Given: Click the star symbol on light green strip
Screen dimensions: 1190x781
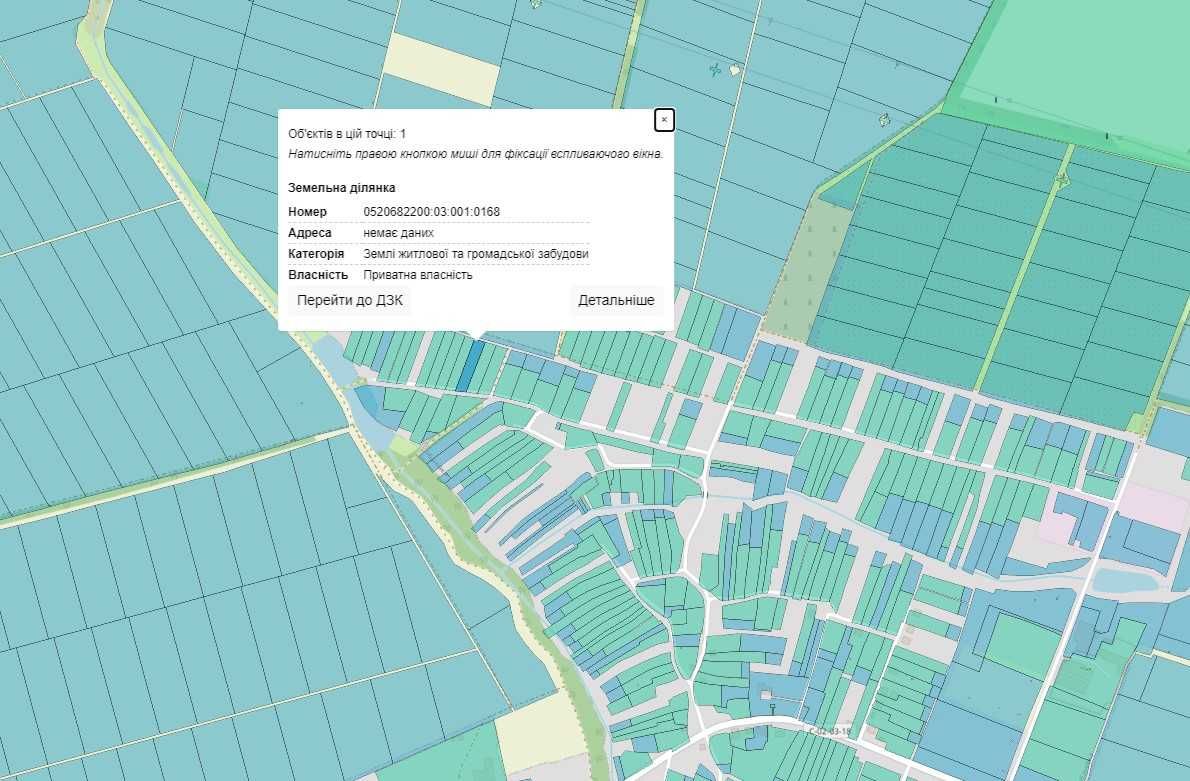Looking at the screenshot, I should pos(1062,179).
